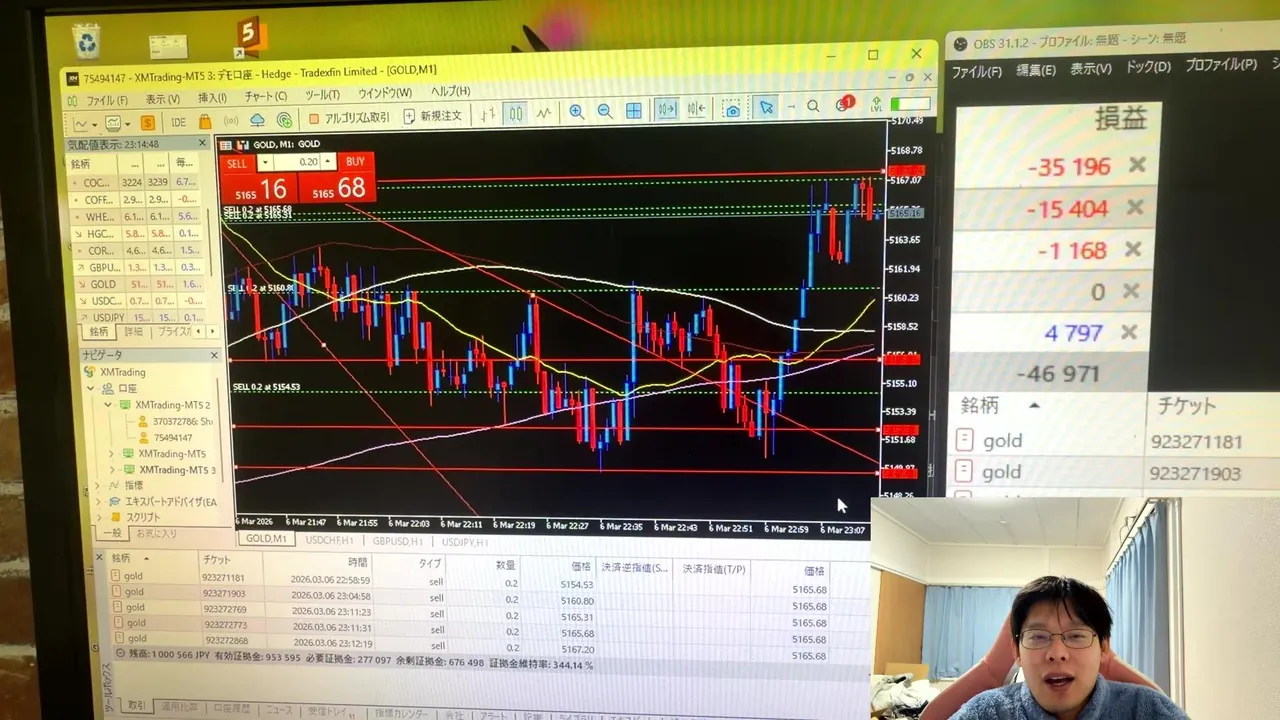Open the 表示(V) menu in MT5
Screen dimensions: 1280x720
point(162,99)
